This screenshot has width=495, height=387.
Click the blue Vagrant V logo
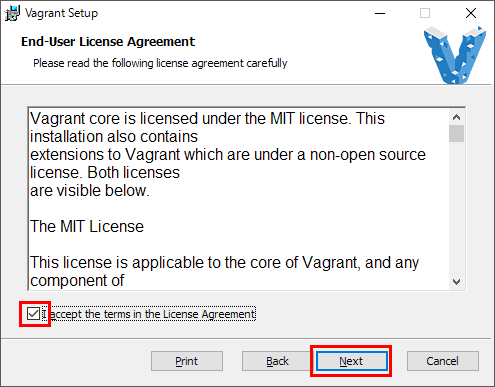coord(455,55)
